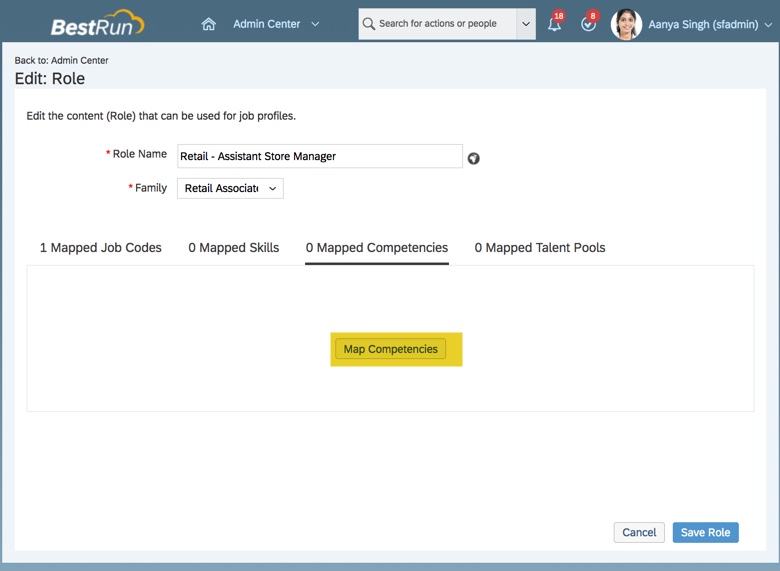Click the BestRun logo

[98, 24]
